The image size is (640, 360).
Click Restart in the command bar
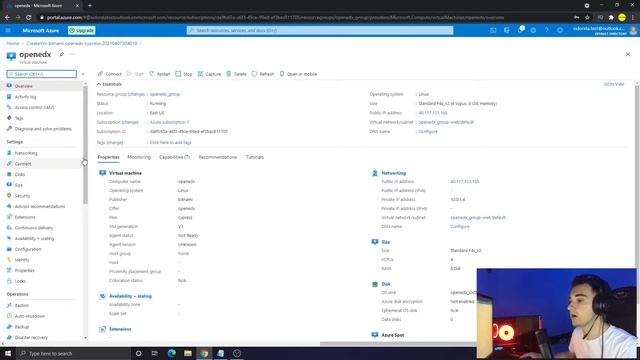[160, 74]
